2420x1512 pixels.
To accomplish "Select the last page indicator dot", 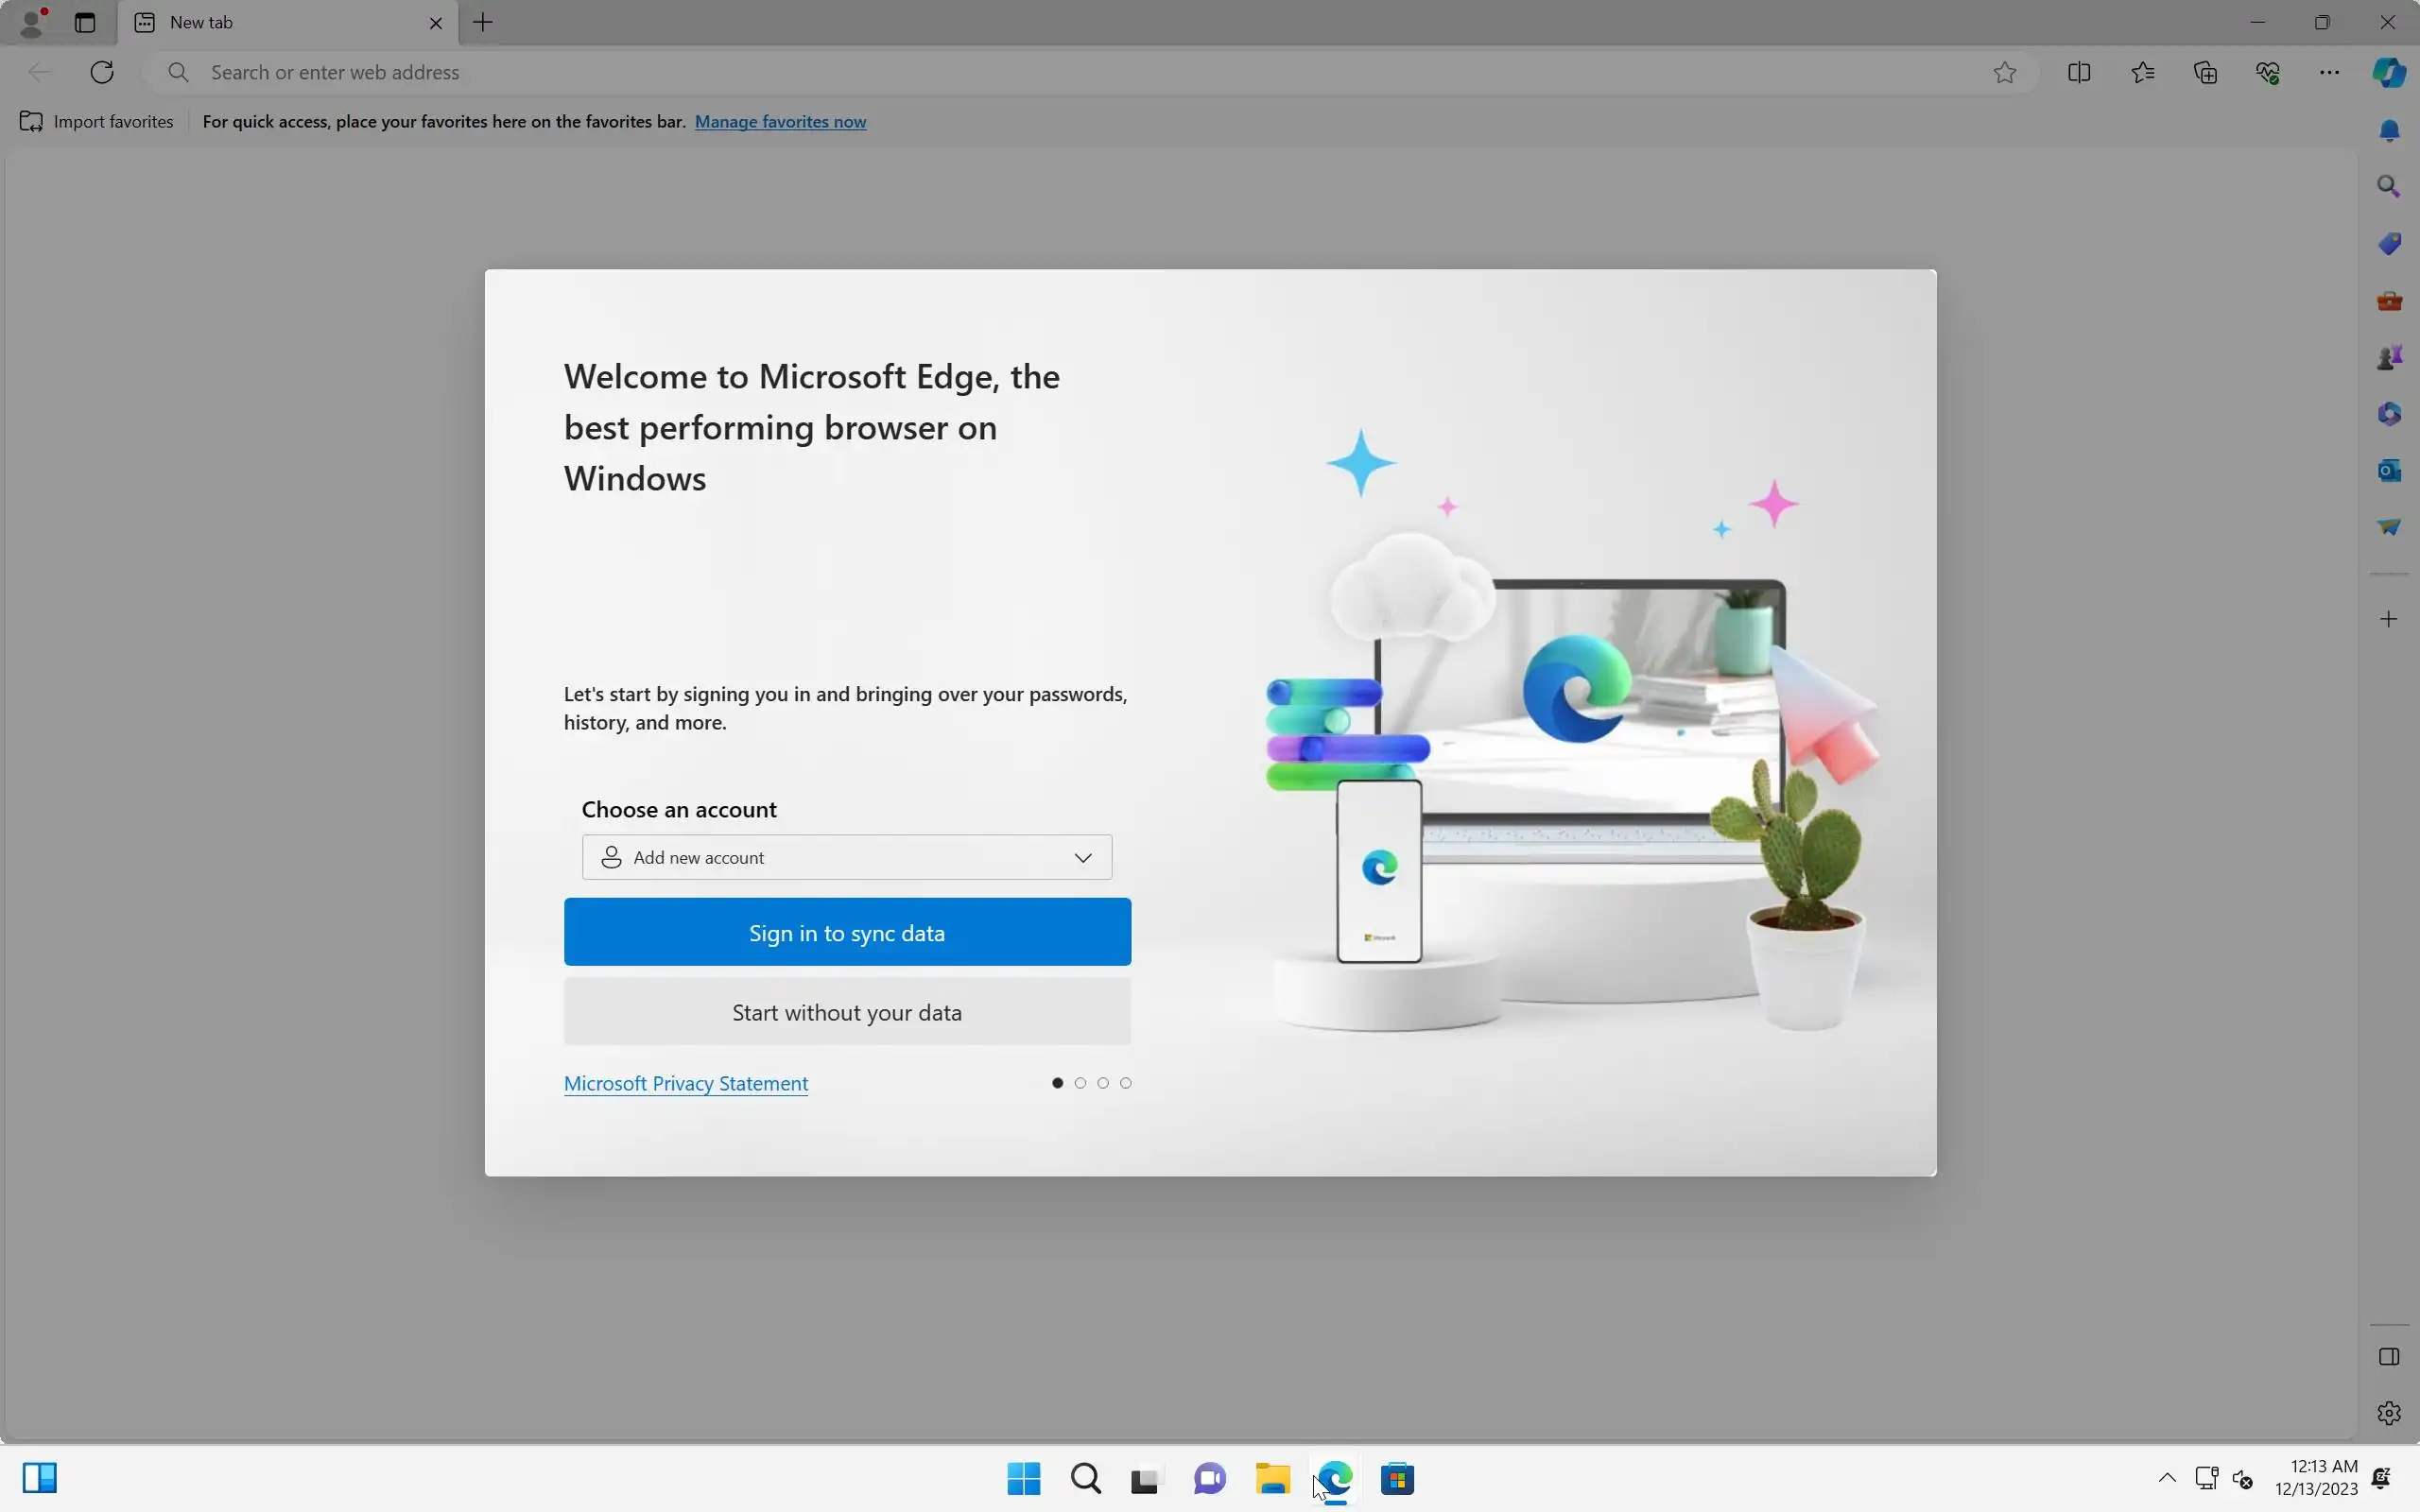I will 1126,1083.
